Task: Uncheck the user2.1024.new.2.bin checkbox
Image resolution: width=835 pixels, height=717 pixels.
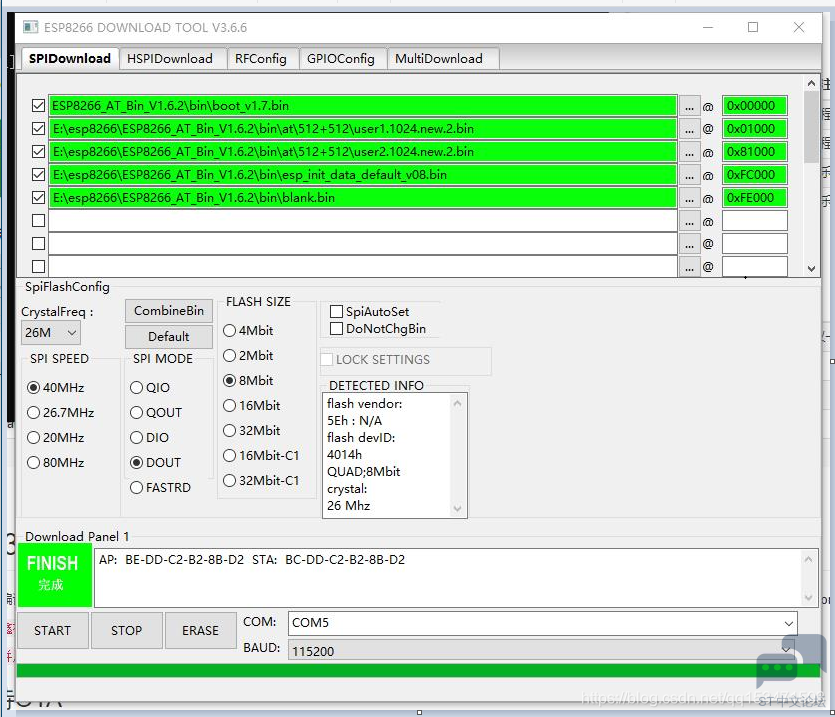Action: (38, 152)
